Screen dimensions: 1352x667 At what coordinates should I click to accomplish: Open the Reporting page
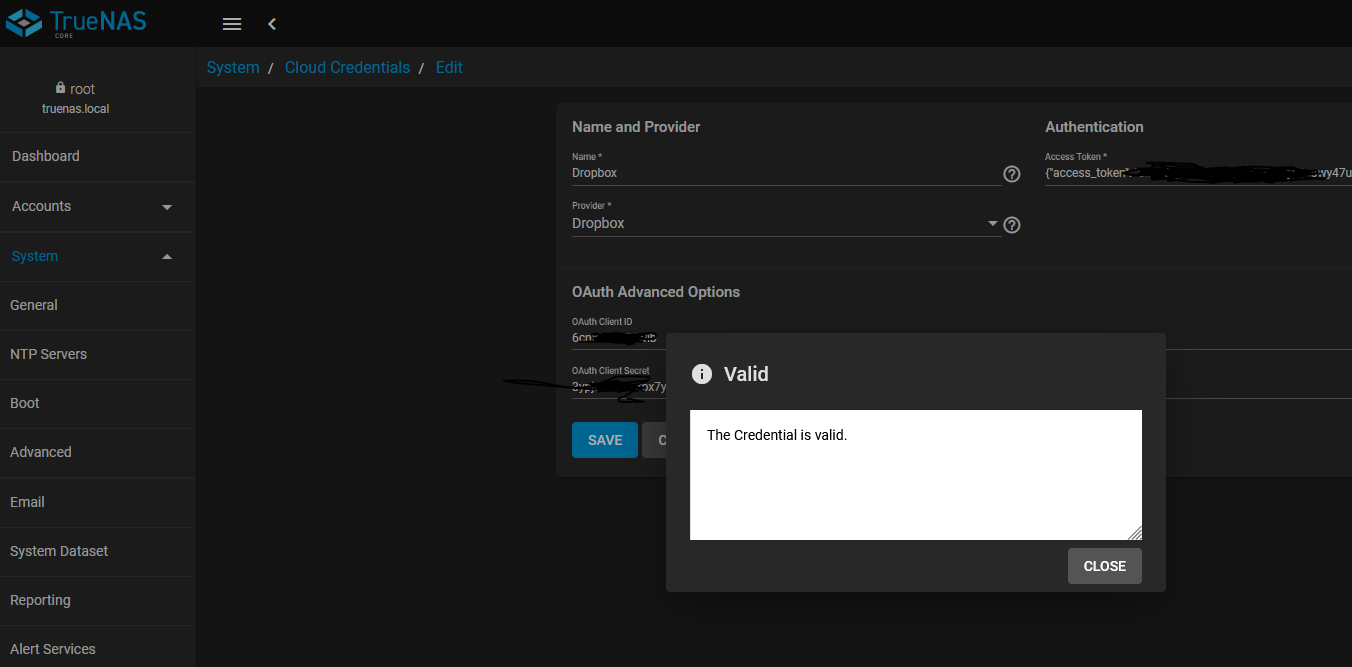coord(97,601)
